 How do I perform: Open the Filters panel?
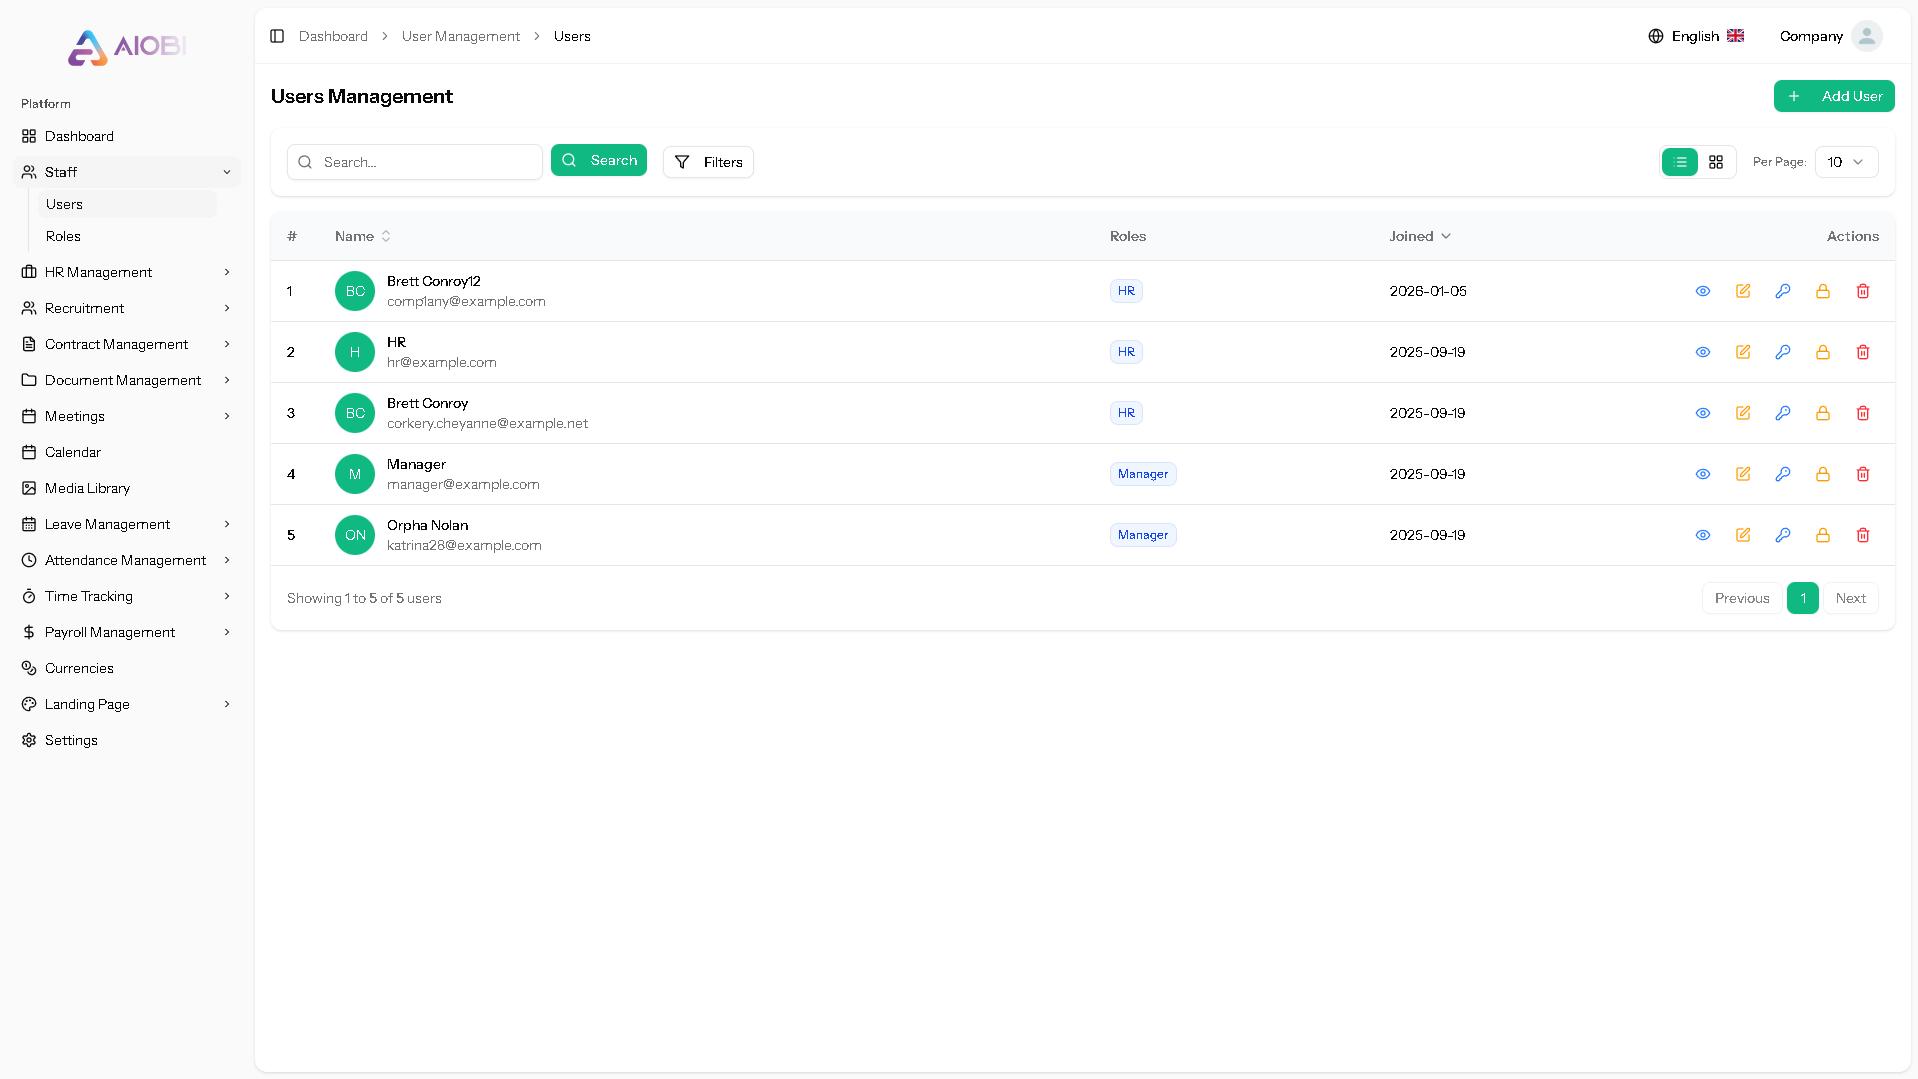pos(708,161)
